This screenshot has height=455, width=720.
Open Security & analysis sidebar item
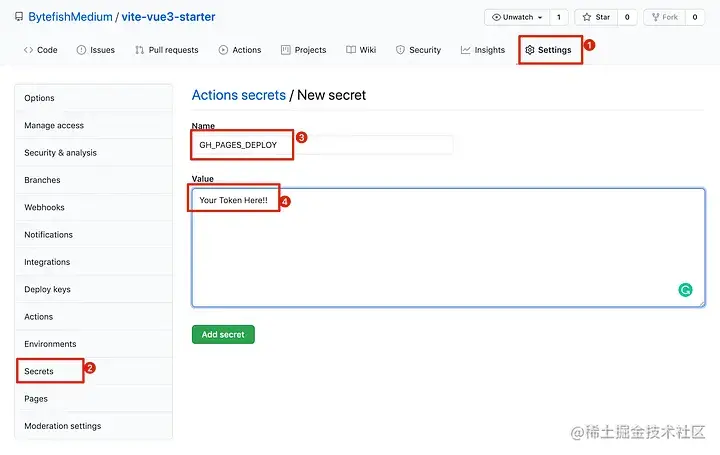94,152
